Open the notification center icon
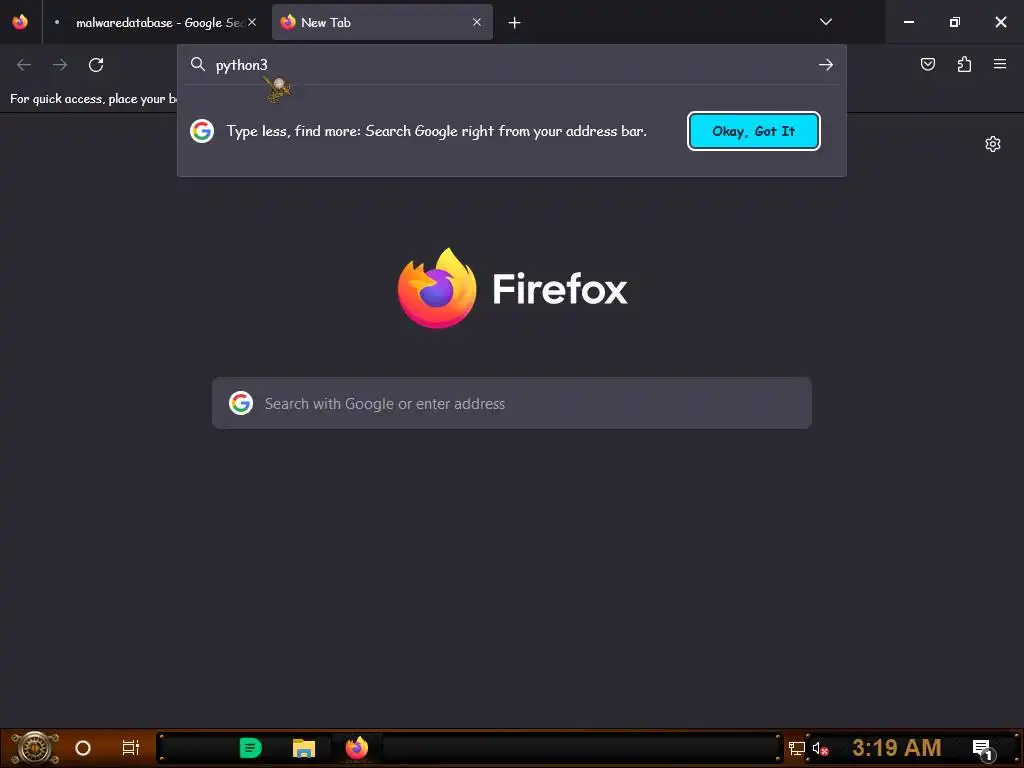Viewport: 1024px width, 768px height. tap(983, 748)
